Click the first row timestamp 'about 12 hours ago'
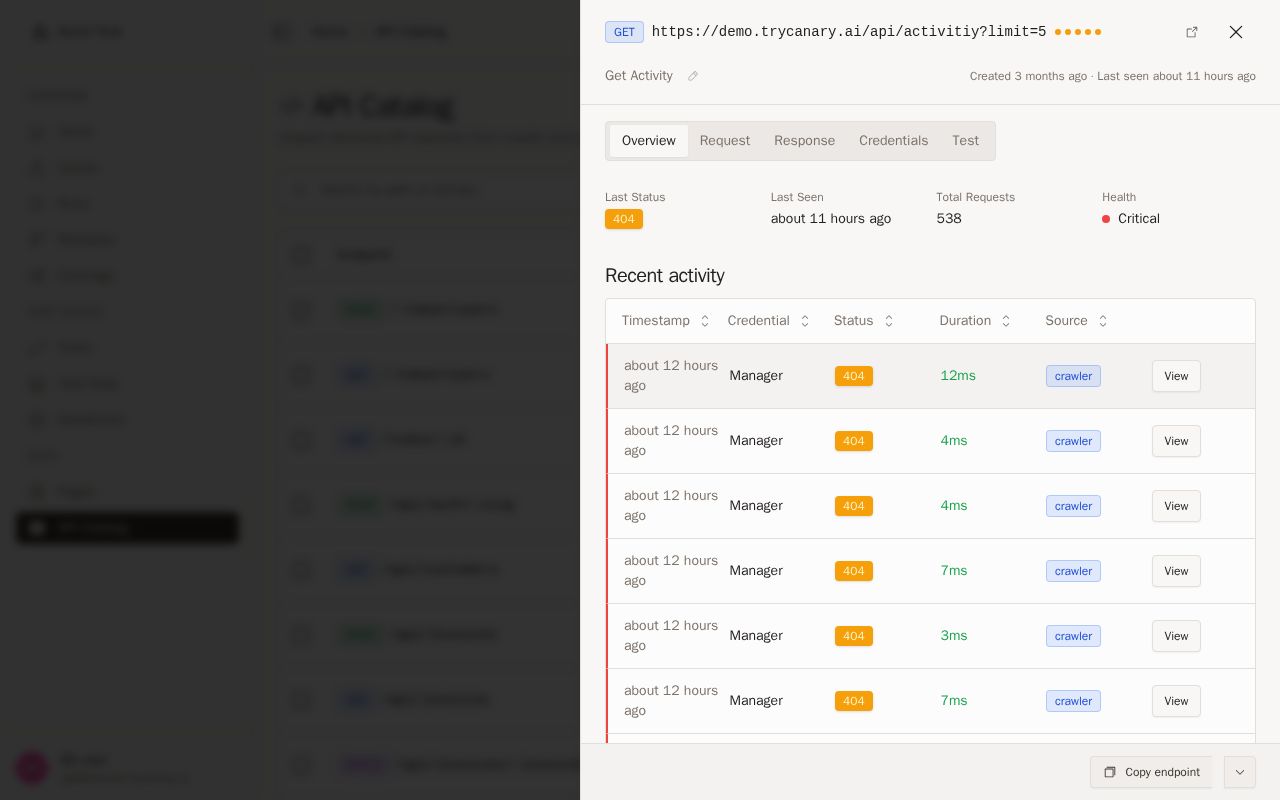Screen dimensions: 1280x800 tap(671, 376)
